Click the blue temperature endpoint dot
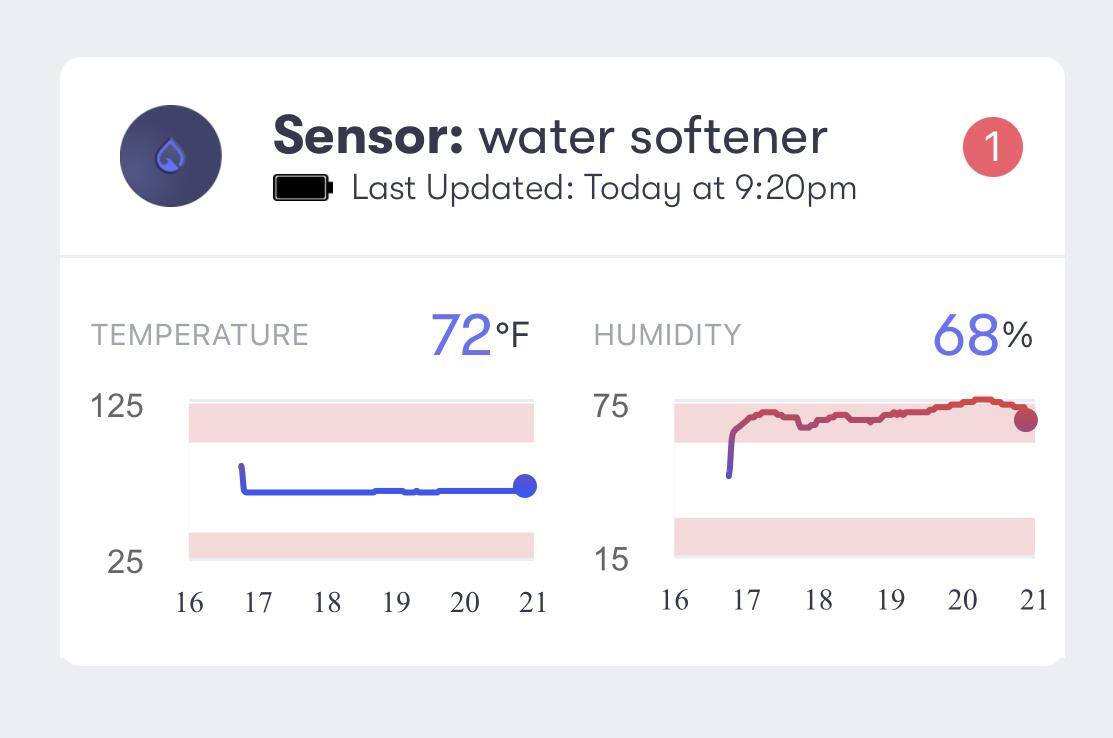 point(524,486)
